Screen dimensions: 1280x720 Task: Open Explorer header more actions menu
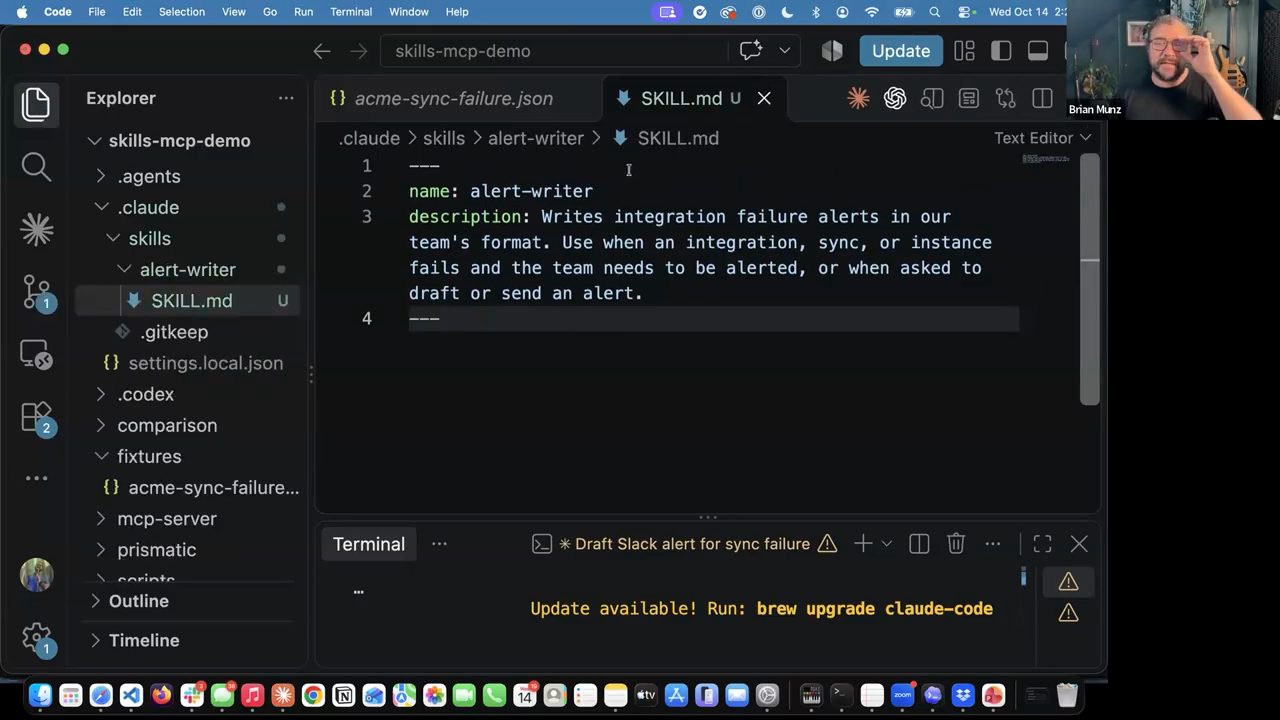pos(286,98)
